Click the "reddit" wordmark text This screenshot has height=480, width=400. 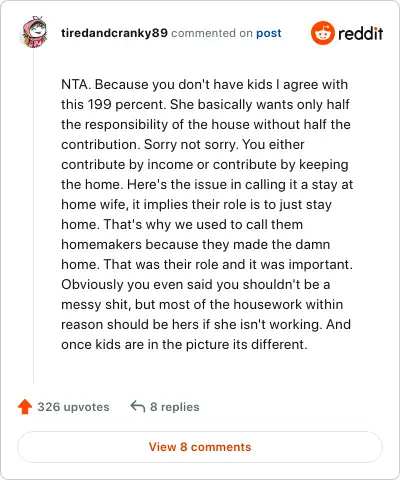(360, 33)
